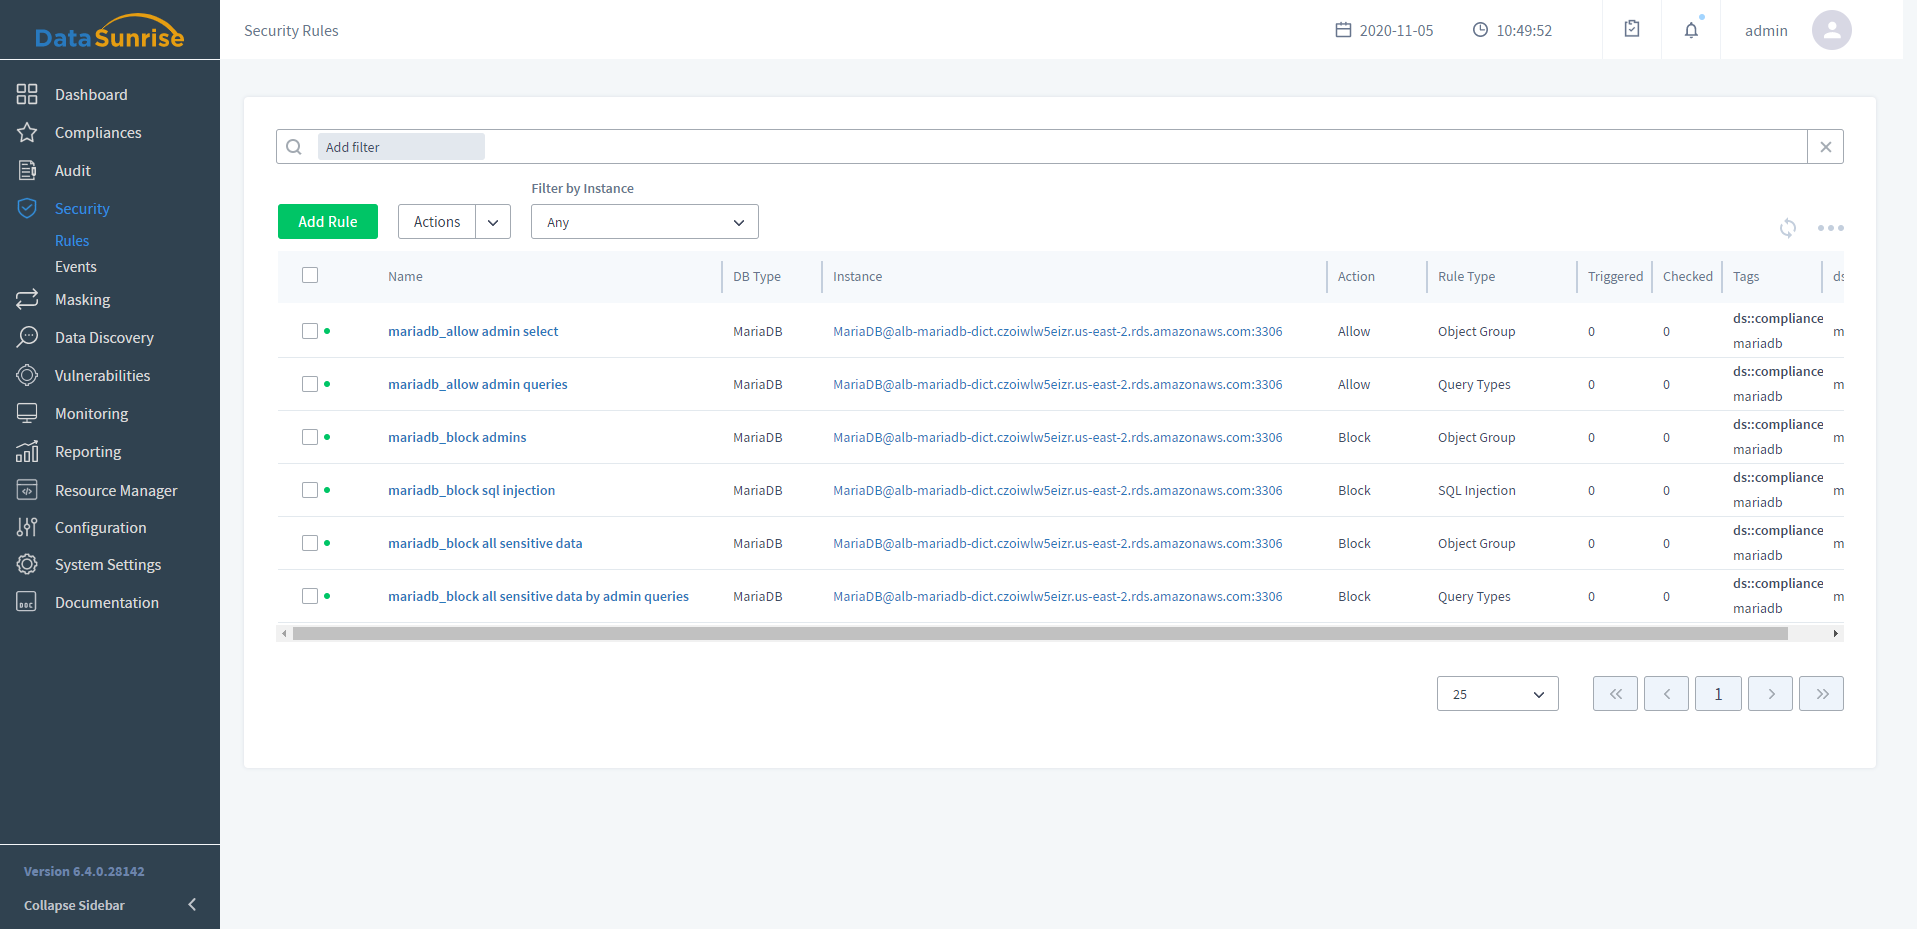Open the mariadb_allow admin queries rule link
1917x929 pixels.
pyautogui.click(x=477, y=384)
